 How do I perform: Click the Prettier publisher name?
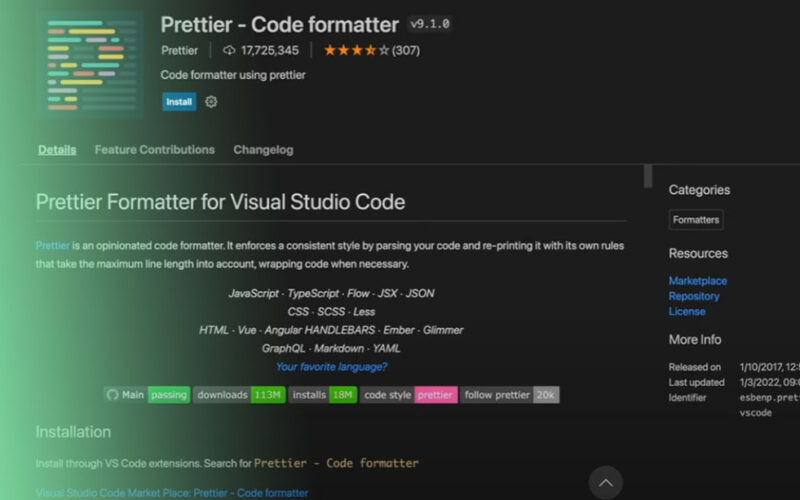click(x=180, y=50)
